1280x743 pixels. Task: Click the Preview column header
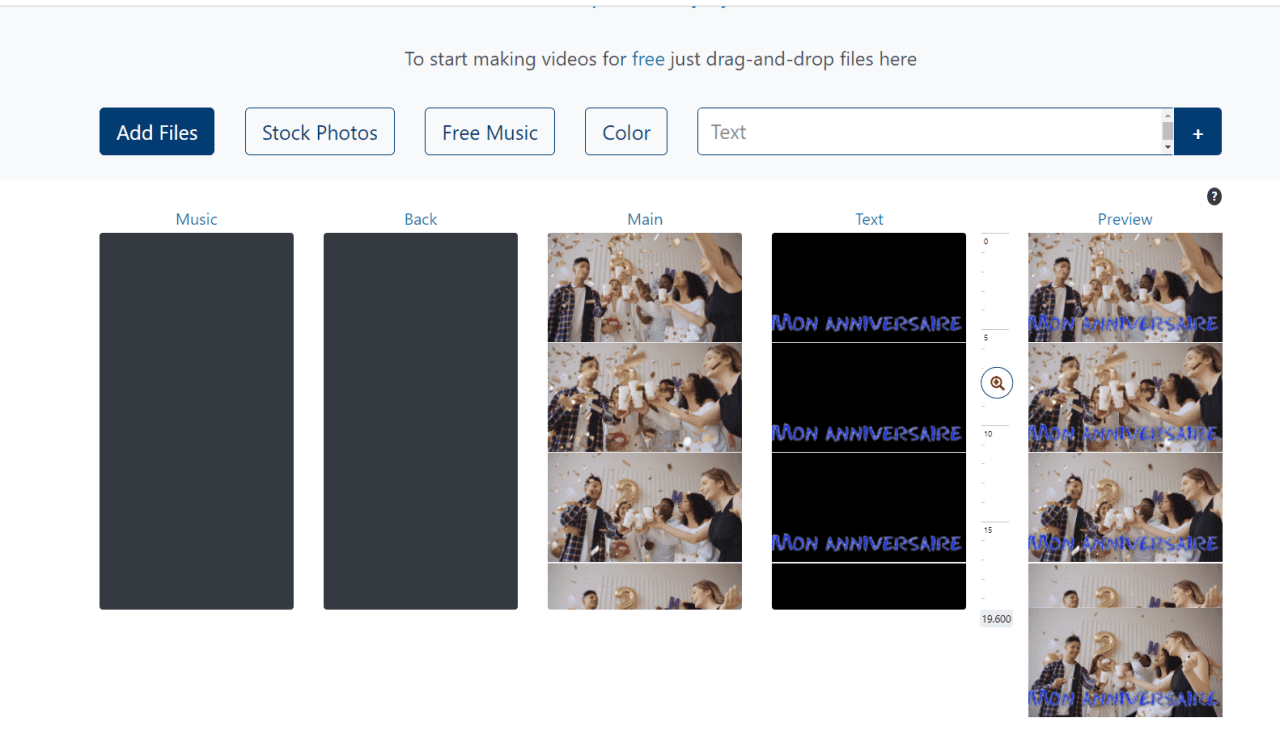[1125, 219]
